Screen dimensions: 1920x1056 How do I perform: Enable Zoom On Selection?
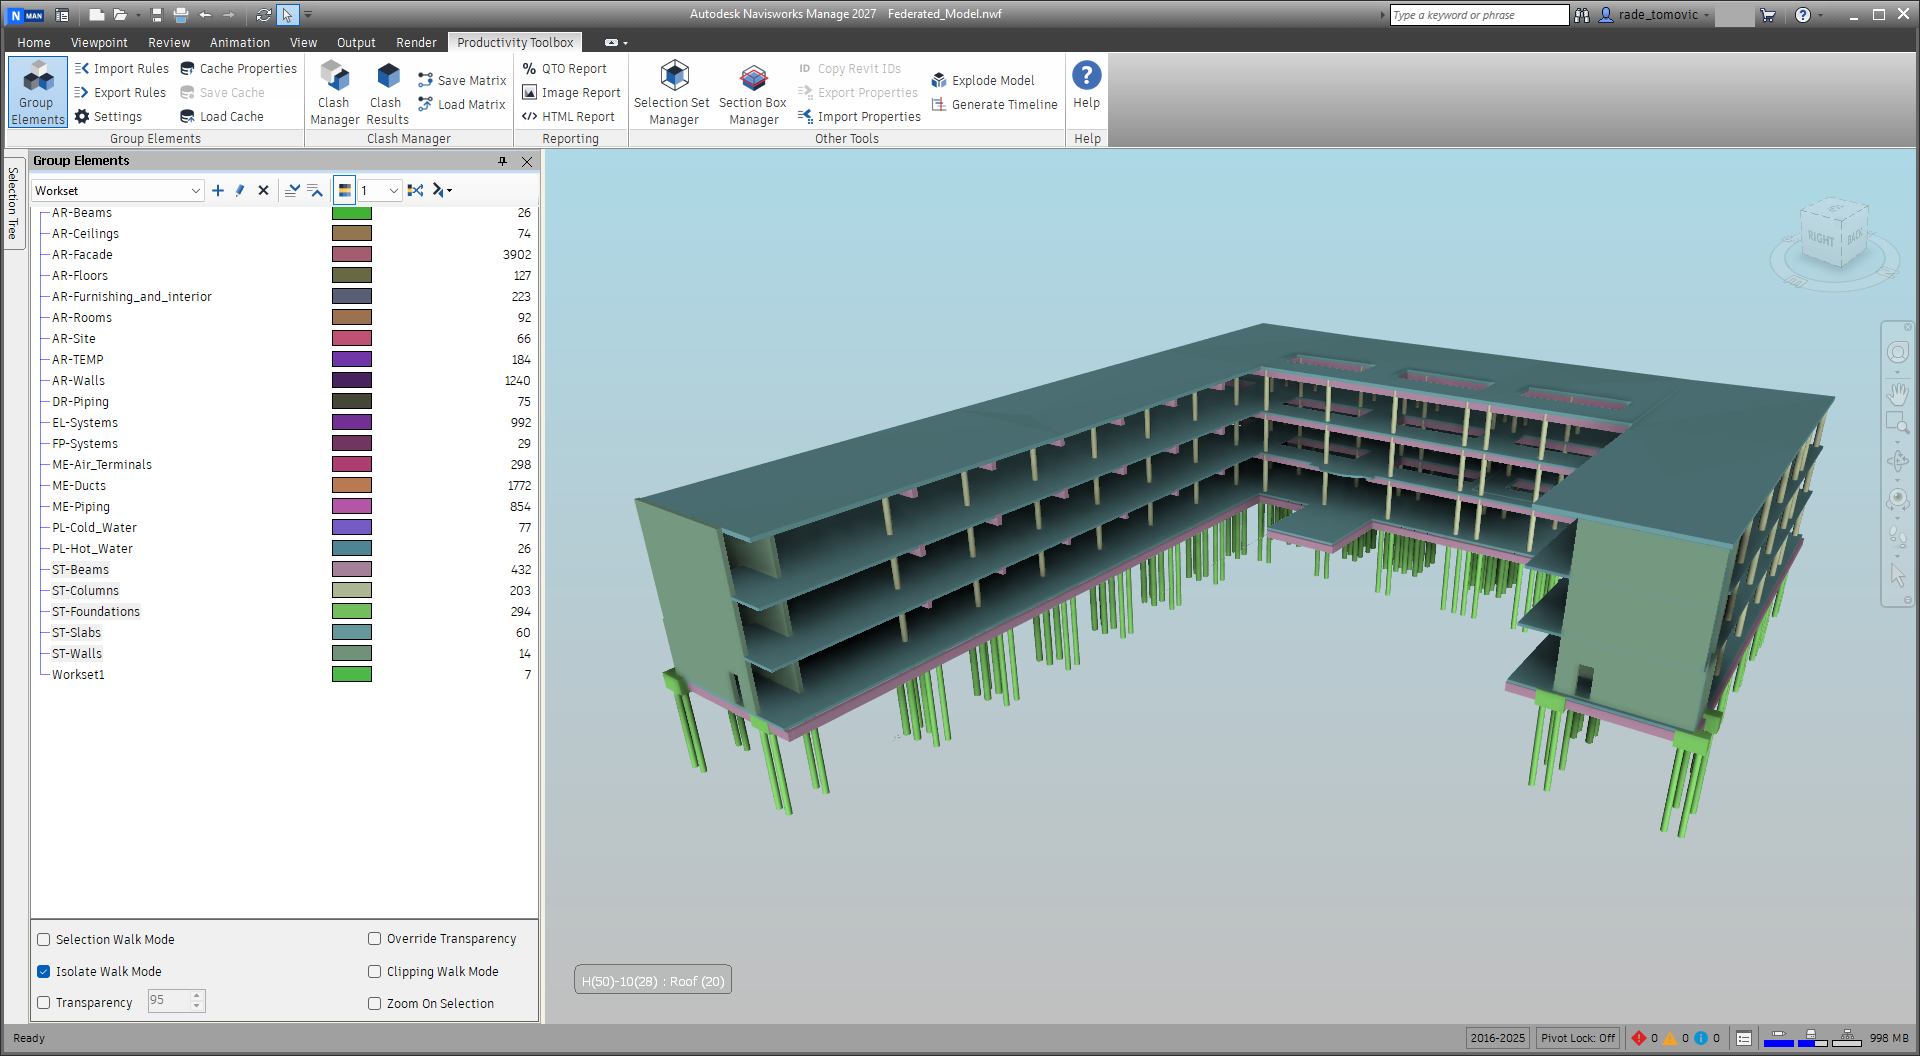coord(375,1003)
